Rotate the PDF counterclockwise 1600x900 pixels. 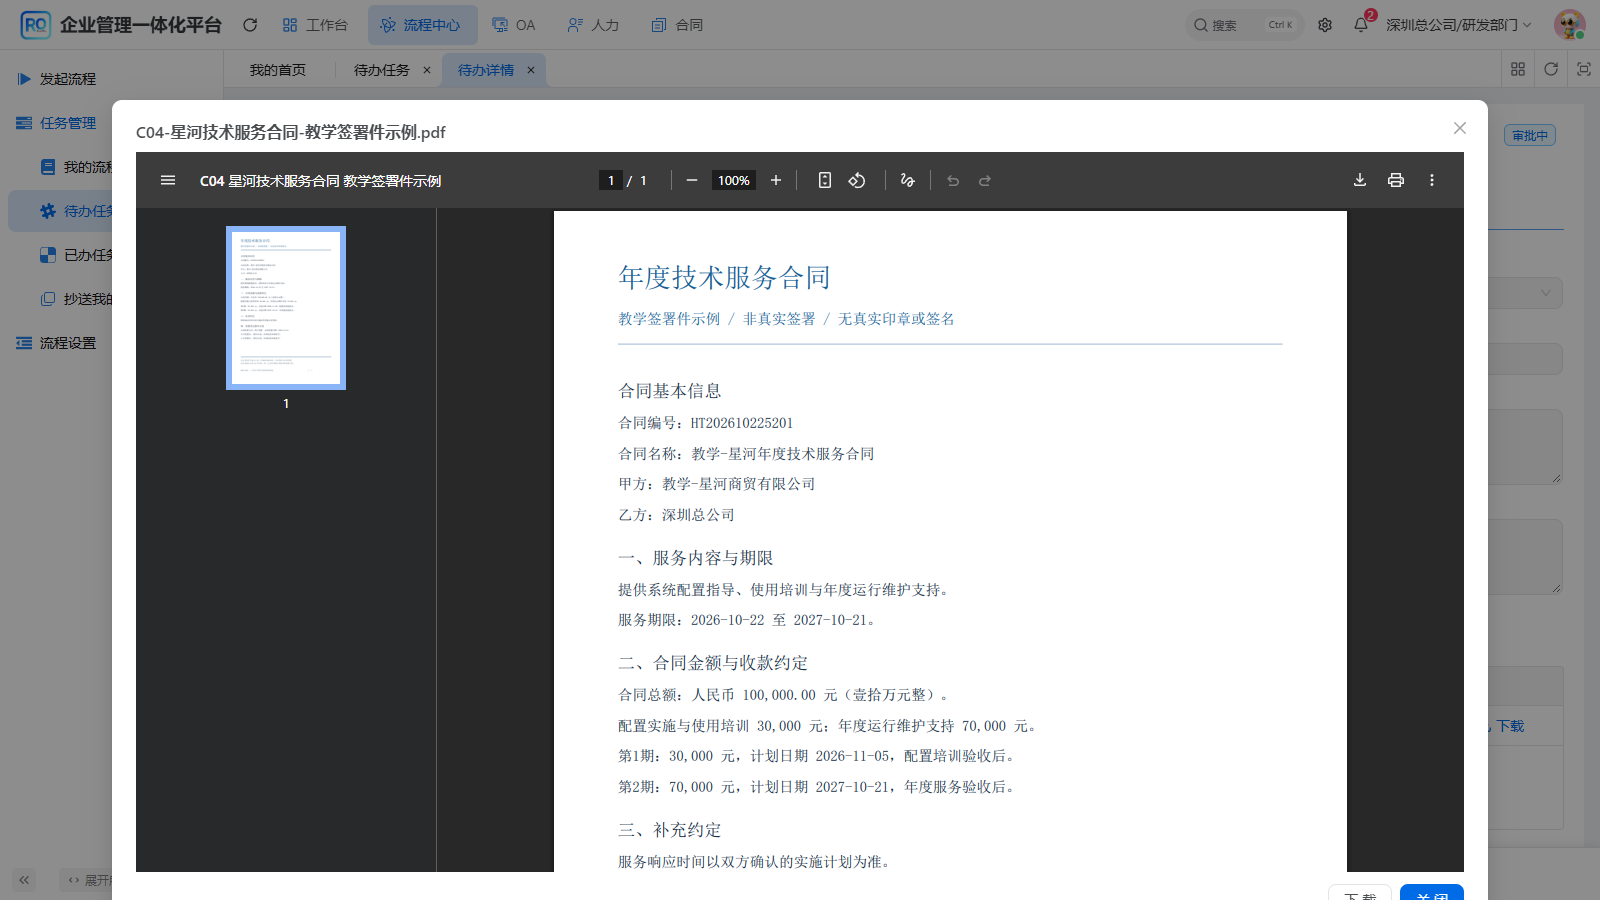click(857, 180)
